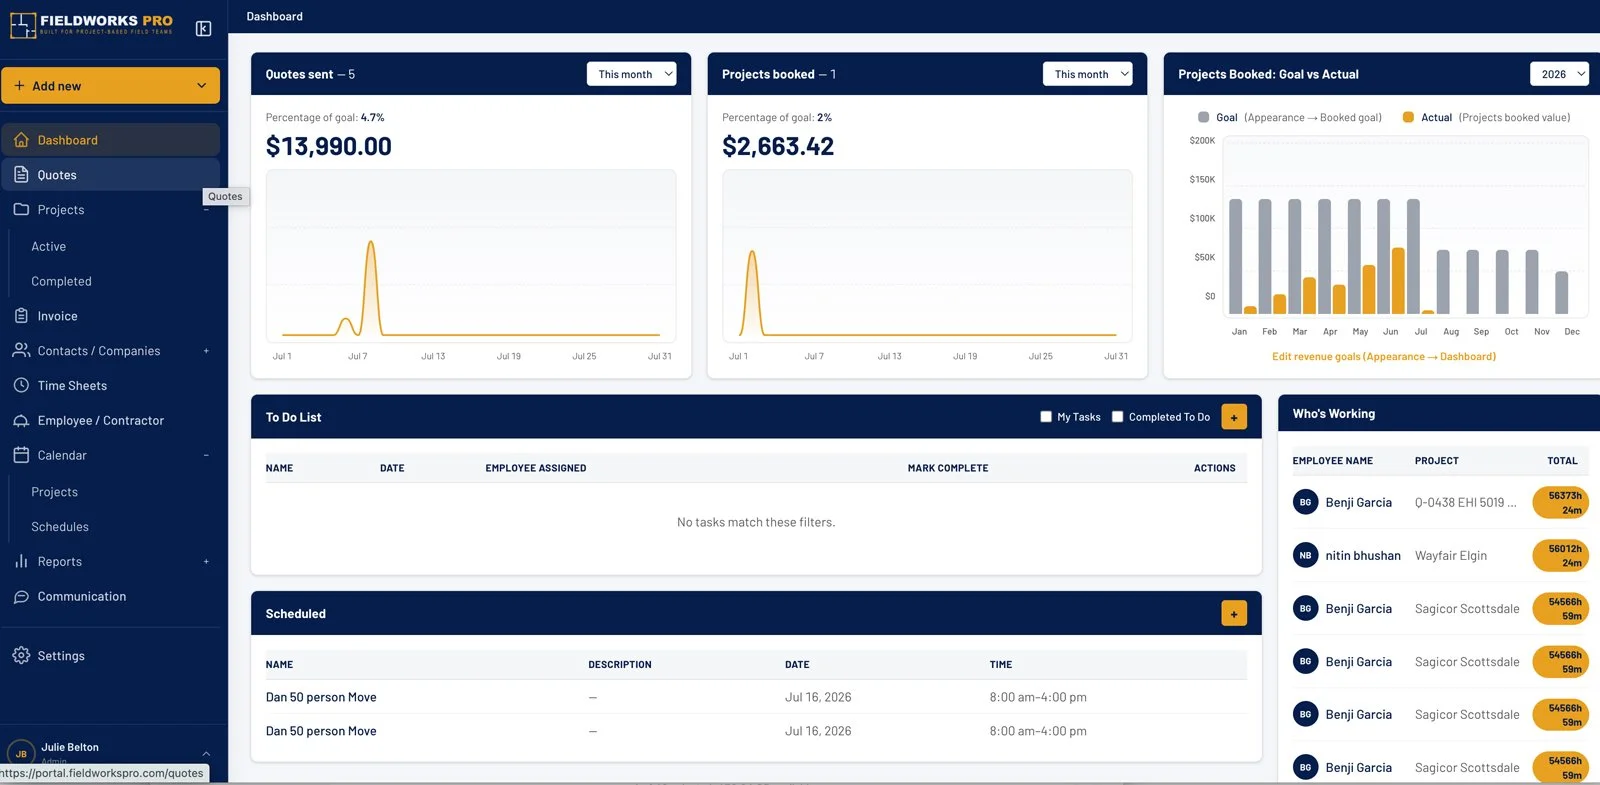This screenshot has width=1600, height=785.
Task: Click the $13,990.00 quotes total
Action: 329,147
